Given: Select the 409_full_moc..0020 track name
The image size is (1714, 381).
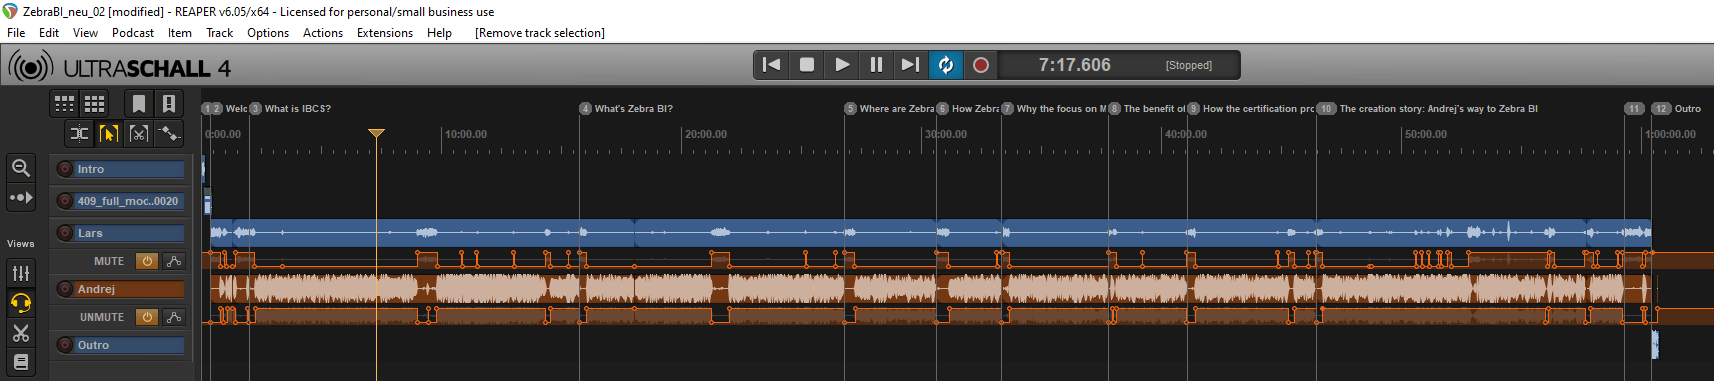Looking at the screenshot, I should [x=130, y=201].
